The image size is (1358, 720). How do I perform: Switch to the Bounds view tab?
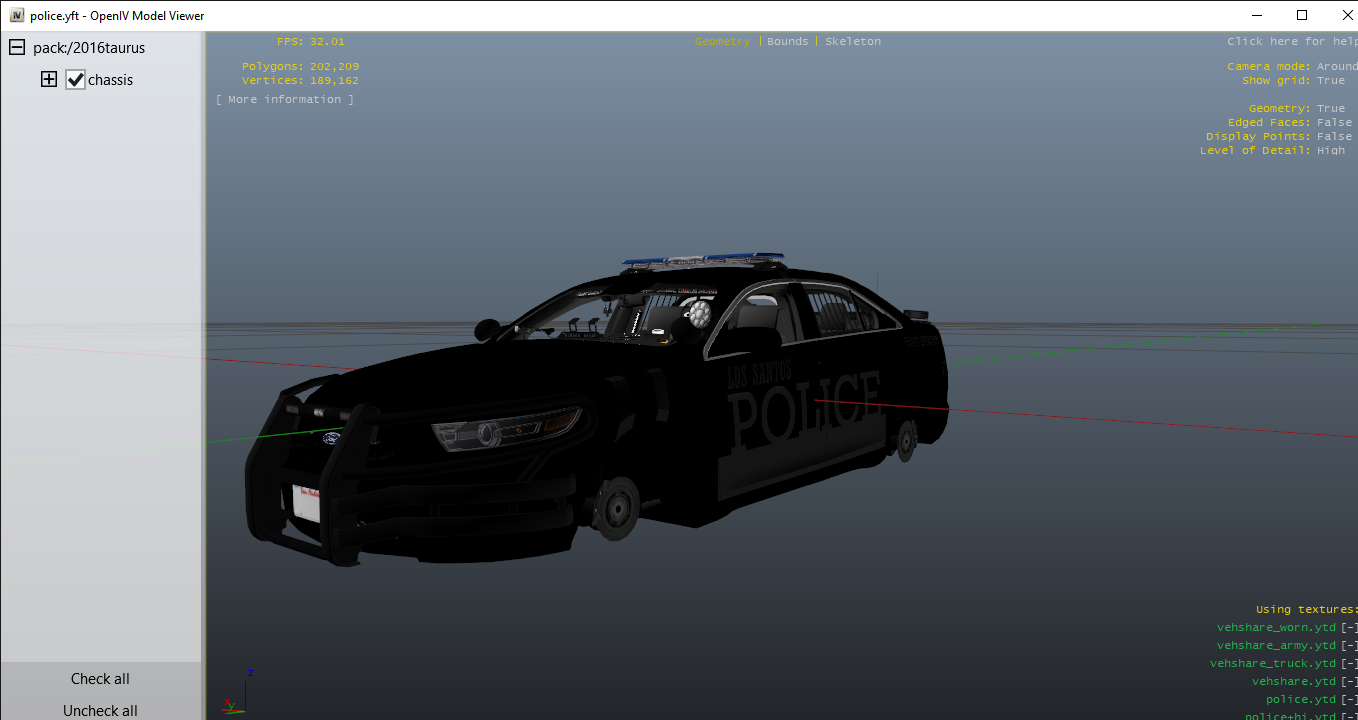click(x=787, y=42)
